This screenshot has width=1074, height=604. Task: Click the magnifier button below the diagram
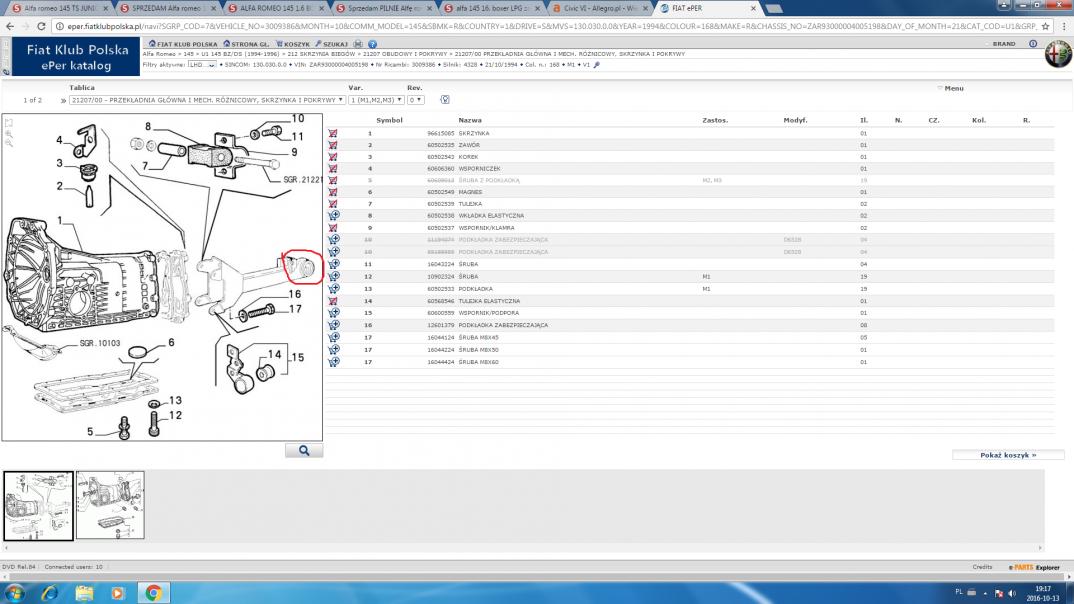[304, 451]
